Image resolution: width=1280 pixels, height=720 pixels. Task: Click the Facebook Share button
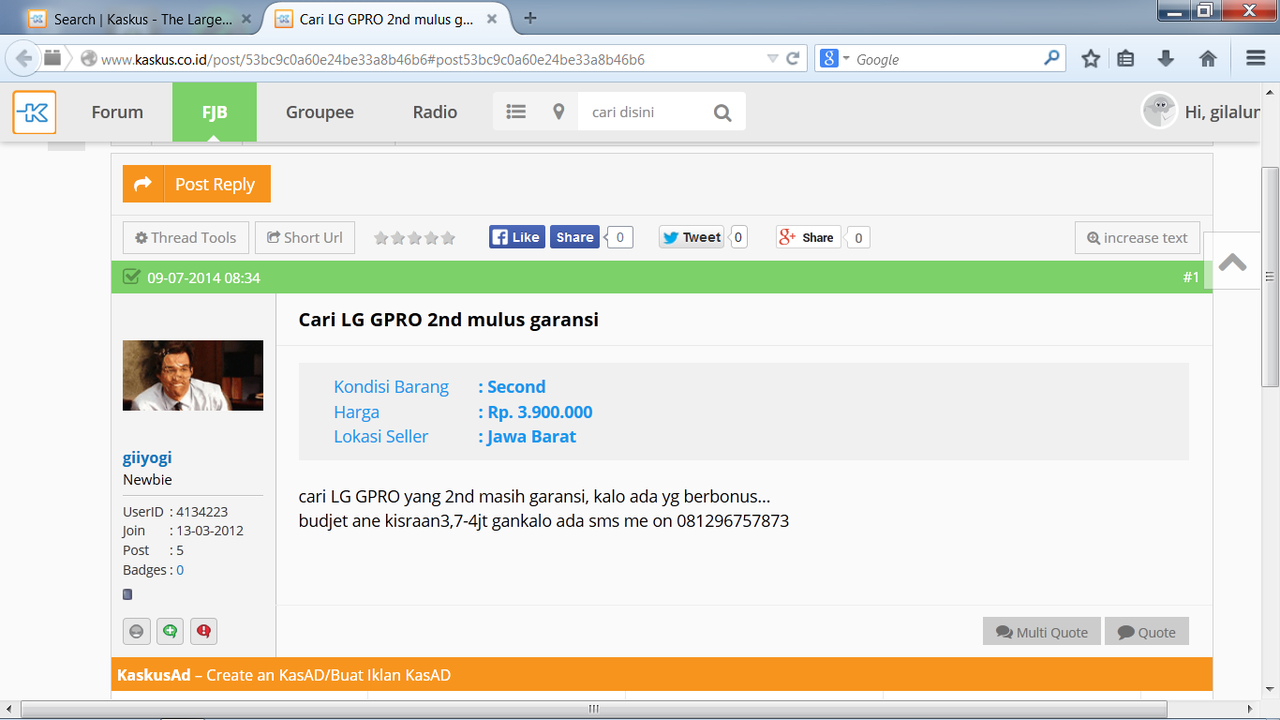[x=575, y=237]
